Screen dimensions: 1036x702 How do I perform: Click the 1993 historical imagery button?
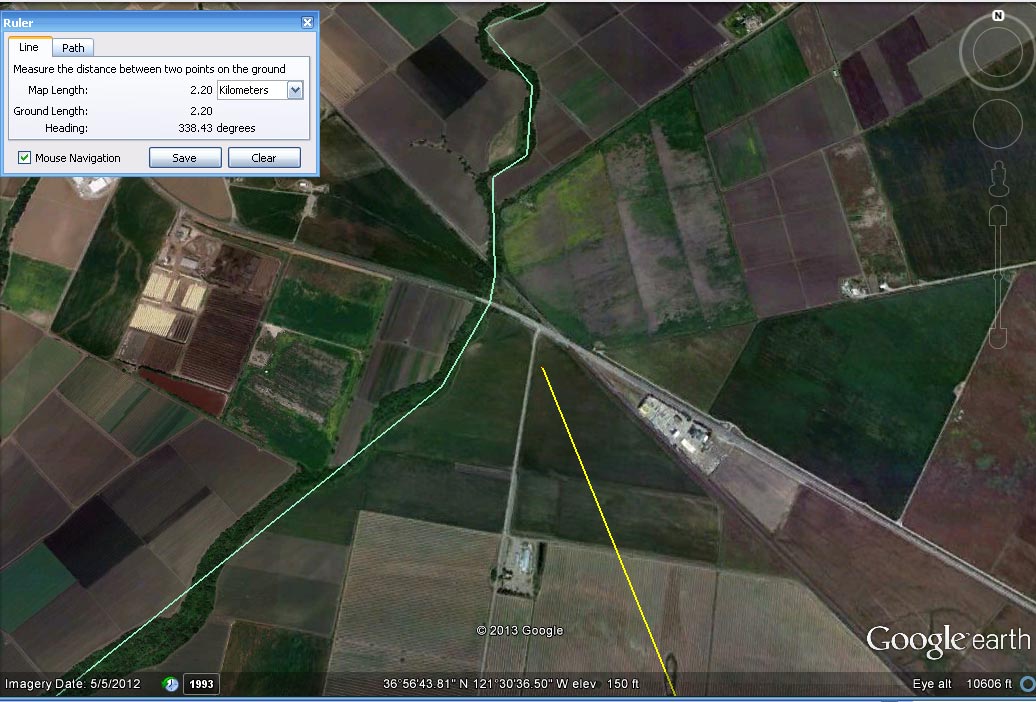click(201, 684)
